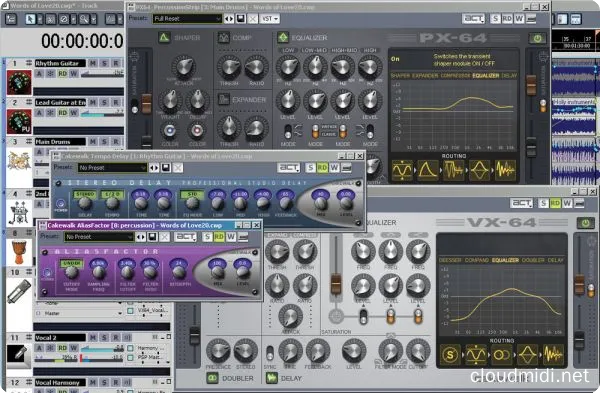Click the RD button in VX-64 window
Viewport: 600px width, 393px height.
pyautogui.click(x=555, y=203)
